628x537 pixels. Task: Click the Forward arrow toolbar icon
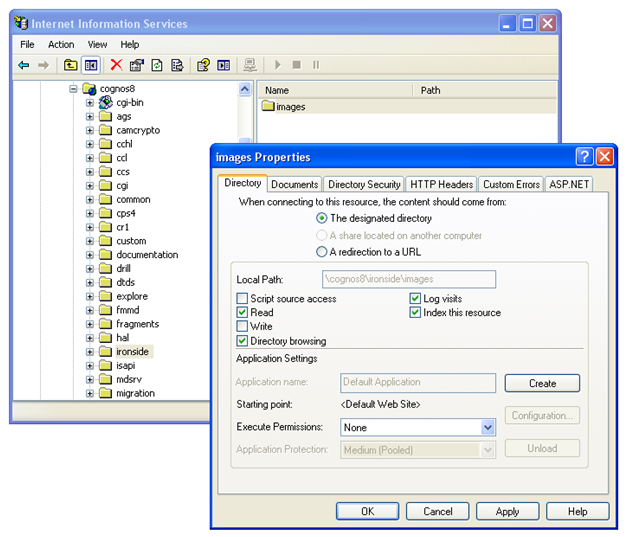pos(43,65)
